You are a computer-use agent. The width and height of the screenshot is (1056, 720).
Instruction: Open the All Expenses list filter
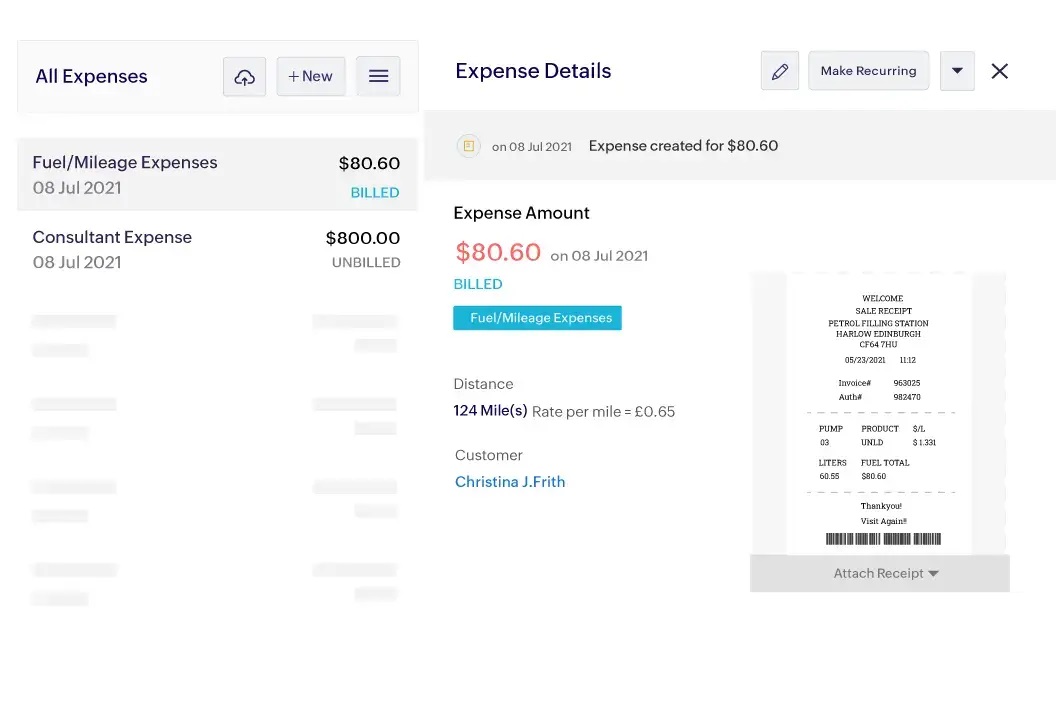[91, 76]
